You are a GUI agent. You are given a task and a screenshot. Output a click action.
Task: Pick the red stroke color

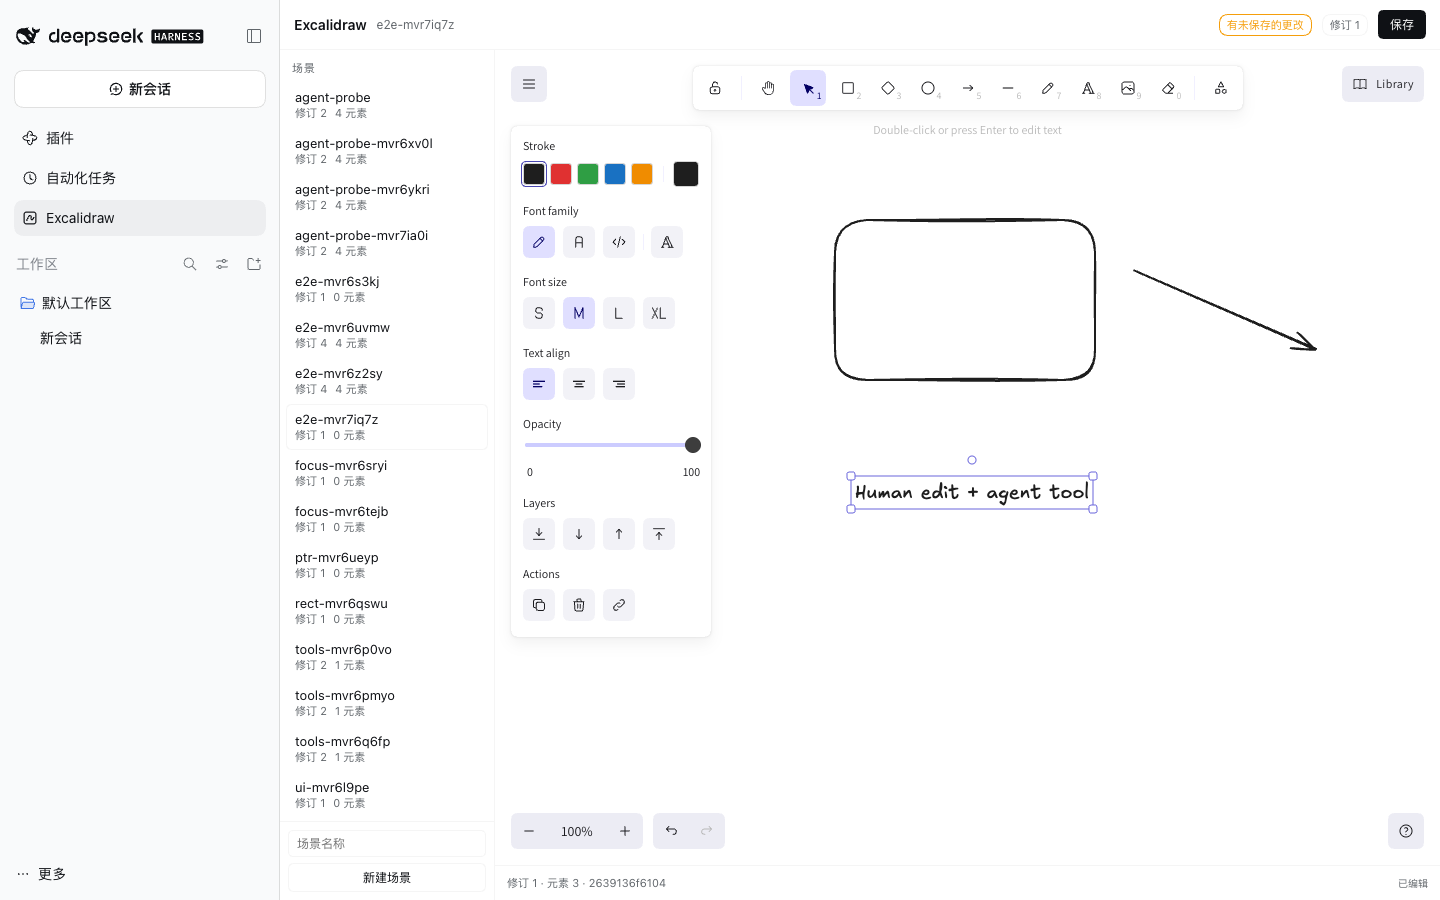pyautogui.click(x=561, y=174)
